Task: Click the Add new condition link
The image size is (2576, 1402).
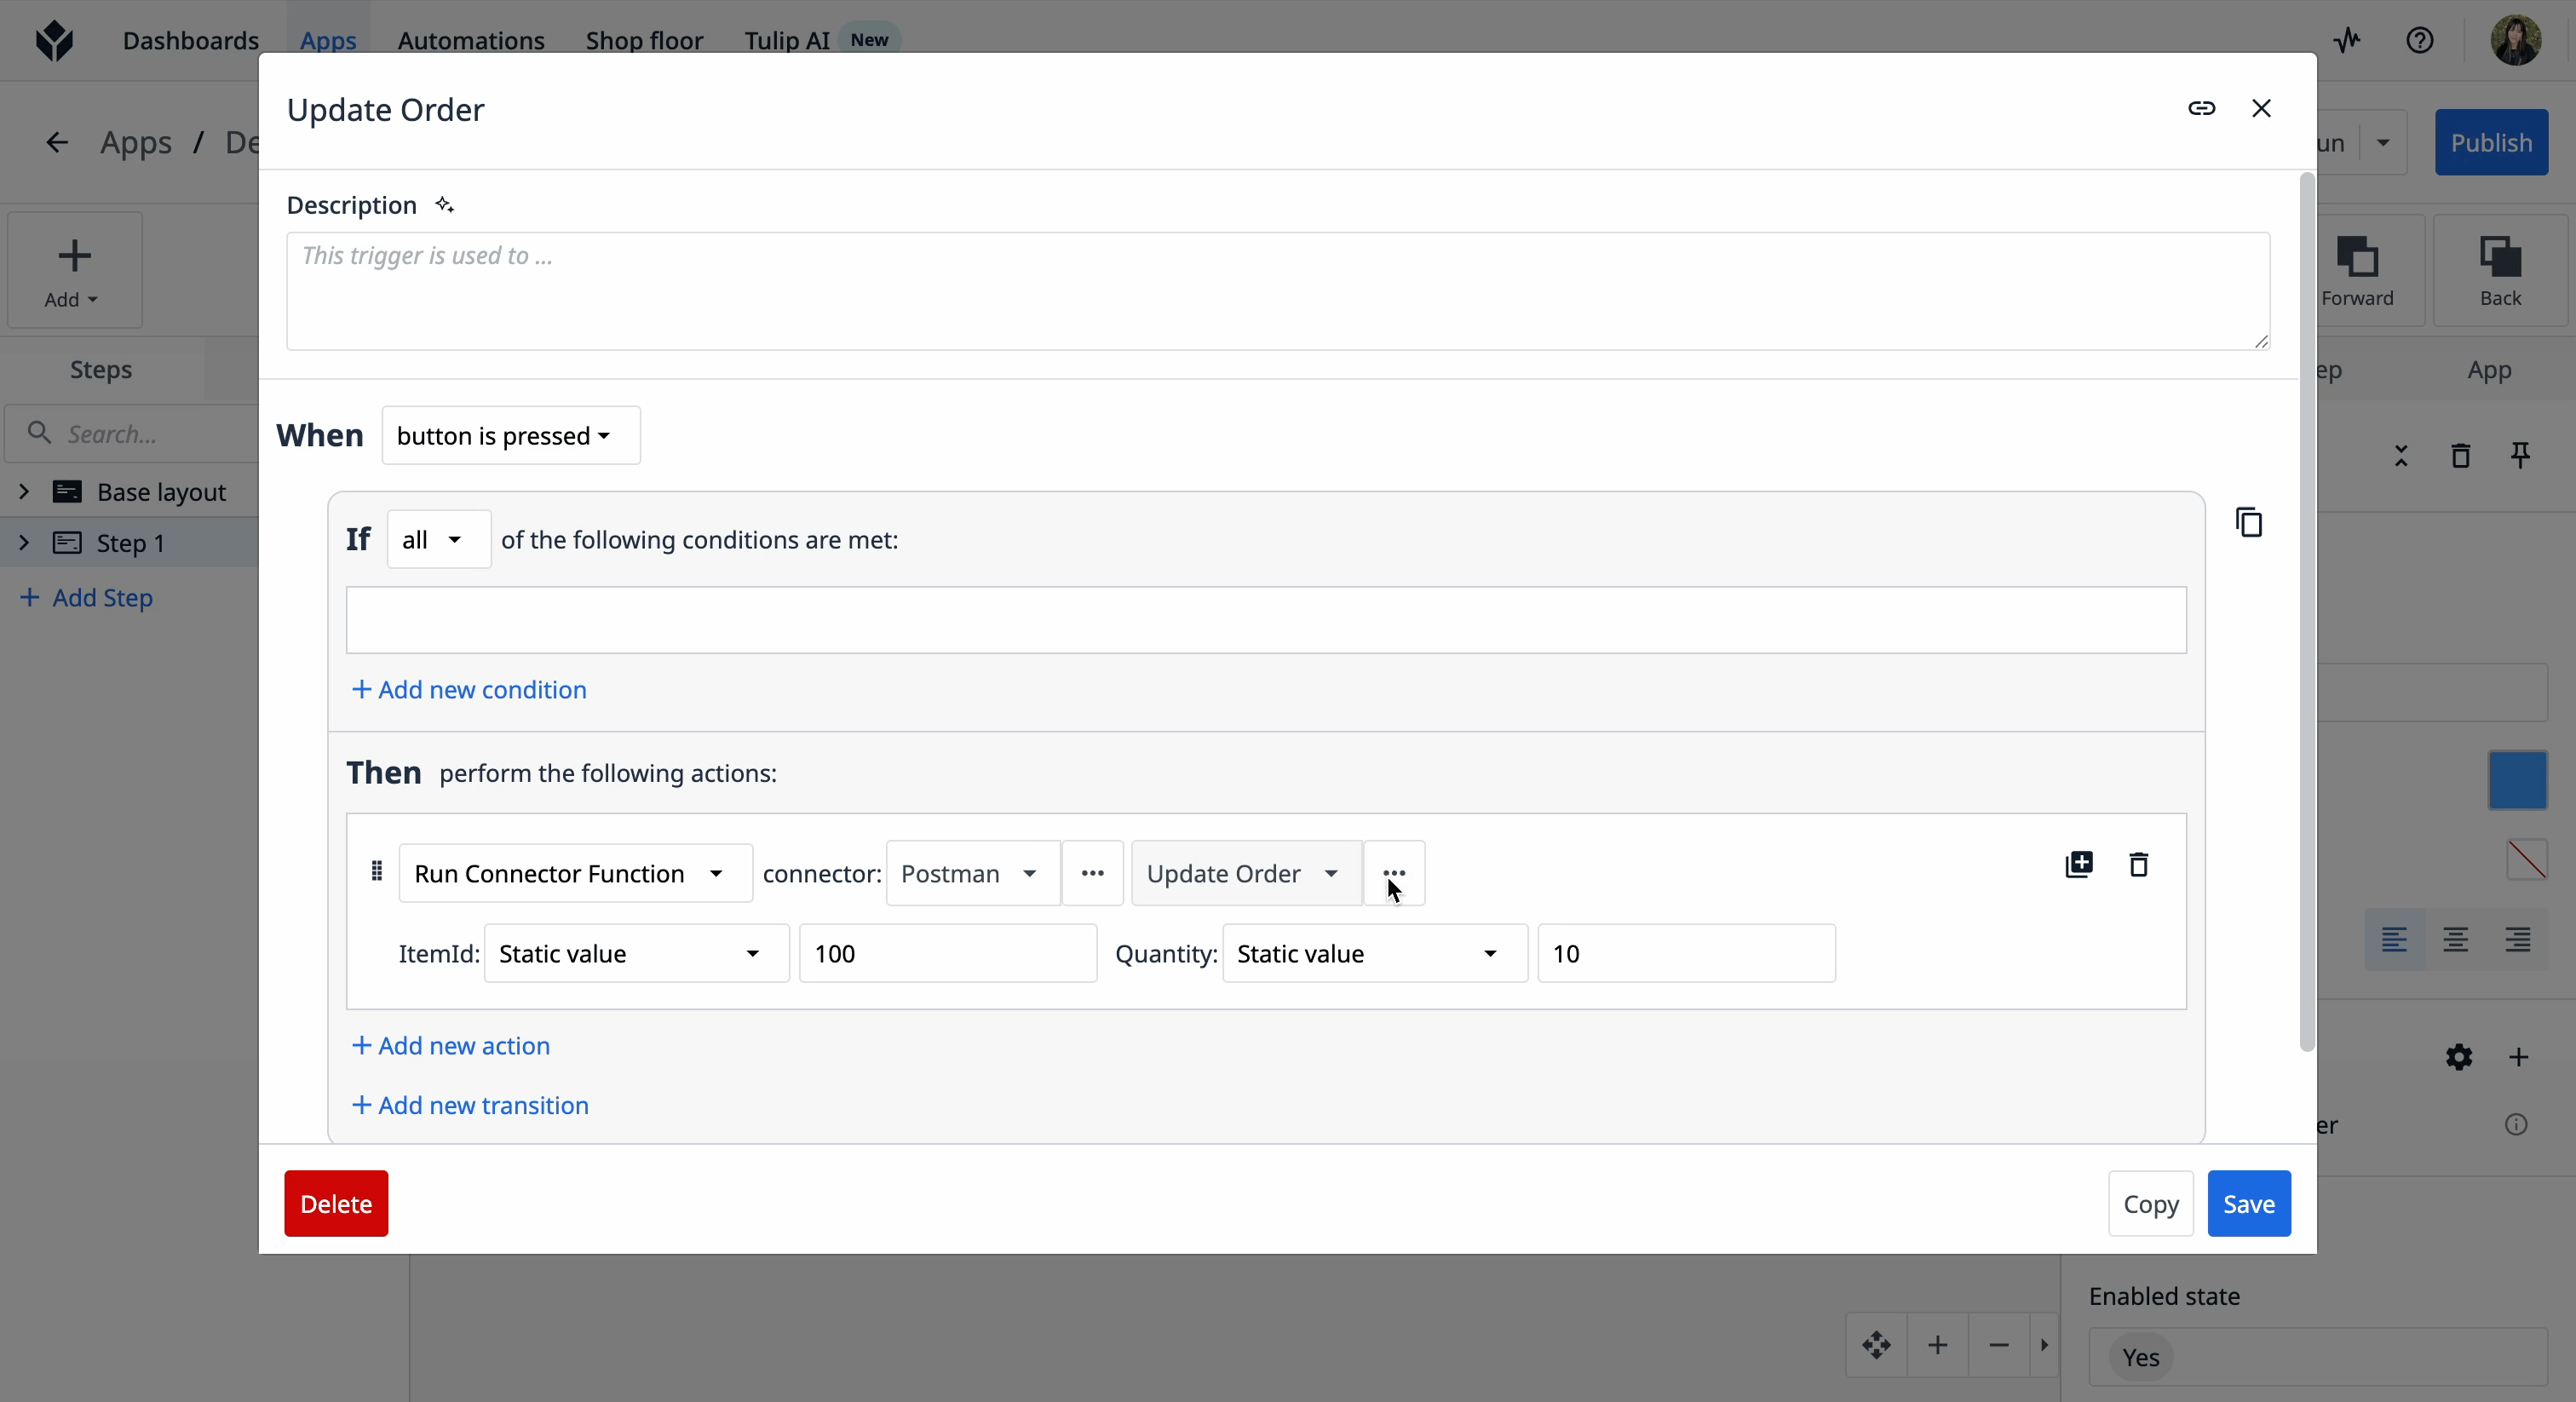Action: (x=467, y=689)
